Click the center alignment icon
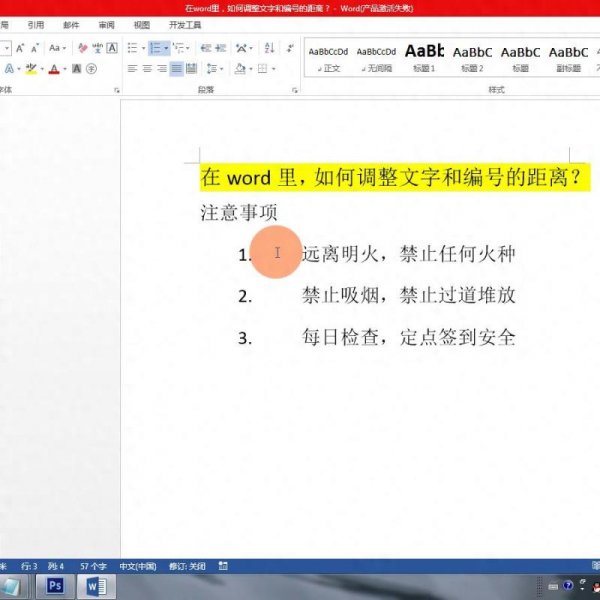The width and height of the screenshot is (600, 600). (x=147, y=69)
